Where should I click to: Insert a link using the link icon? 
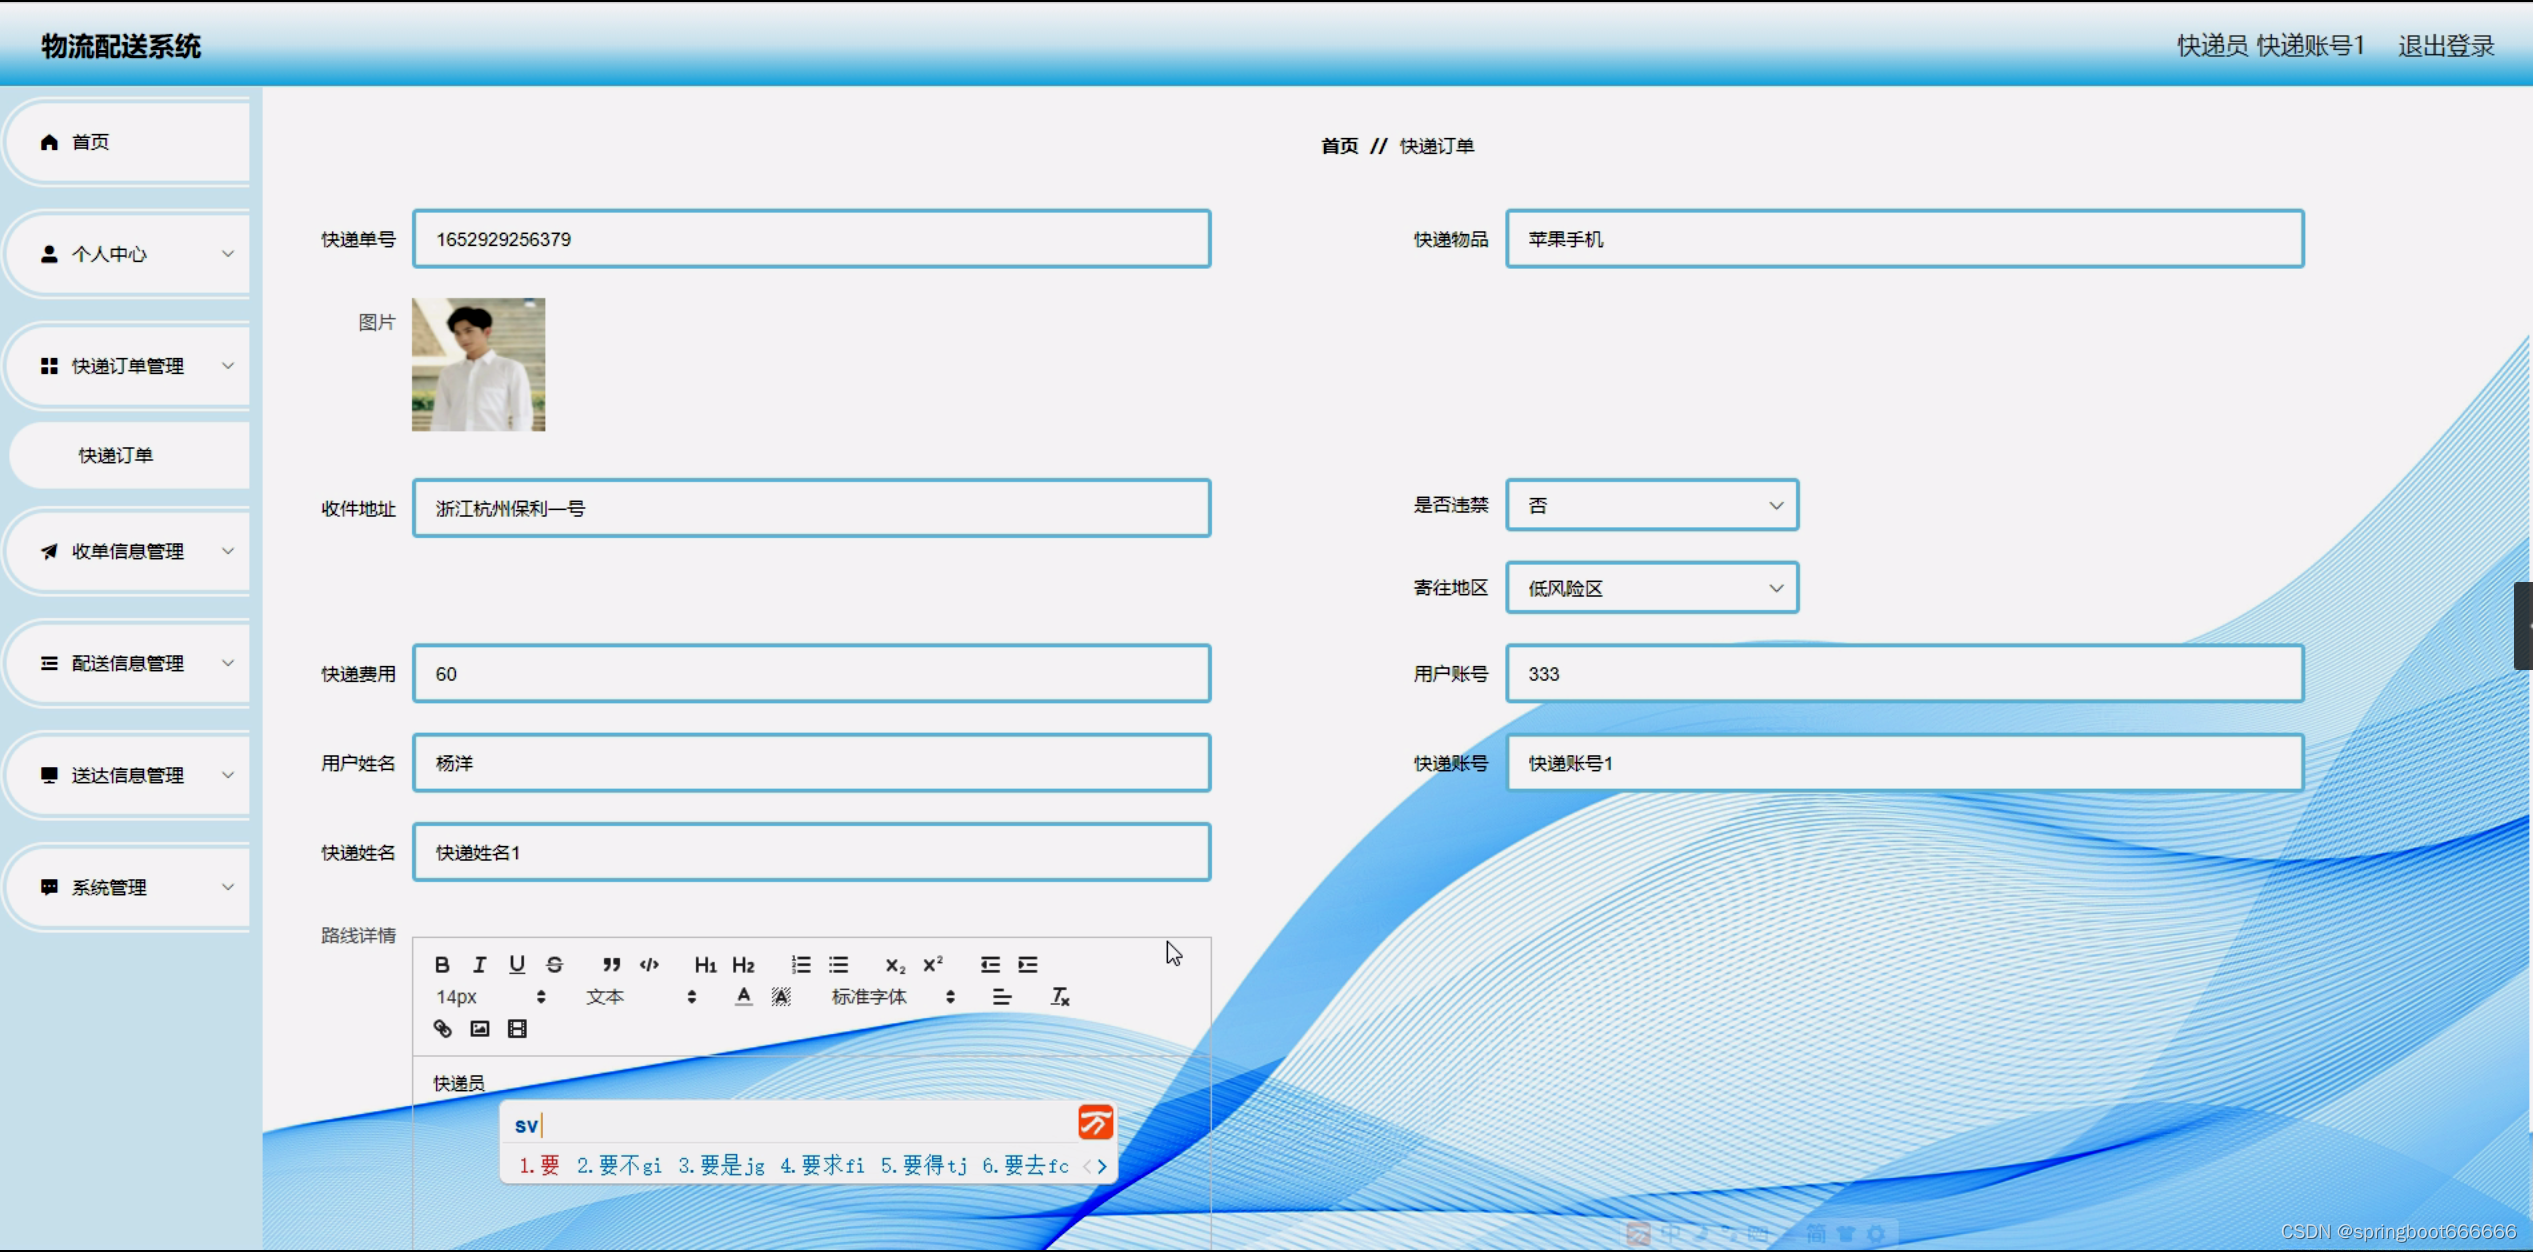(x=442, y=1029)
